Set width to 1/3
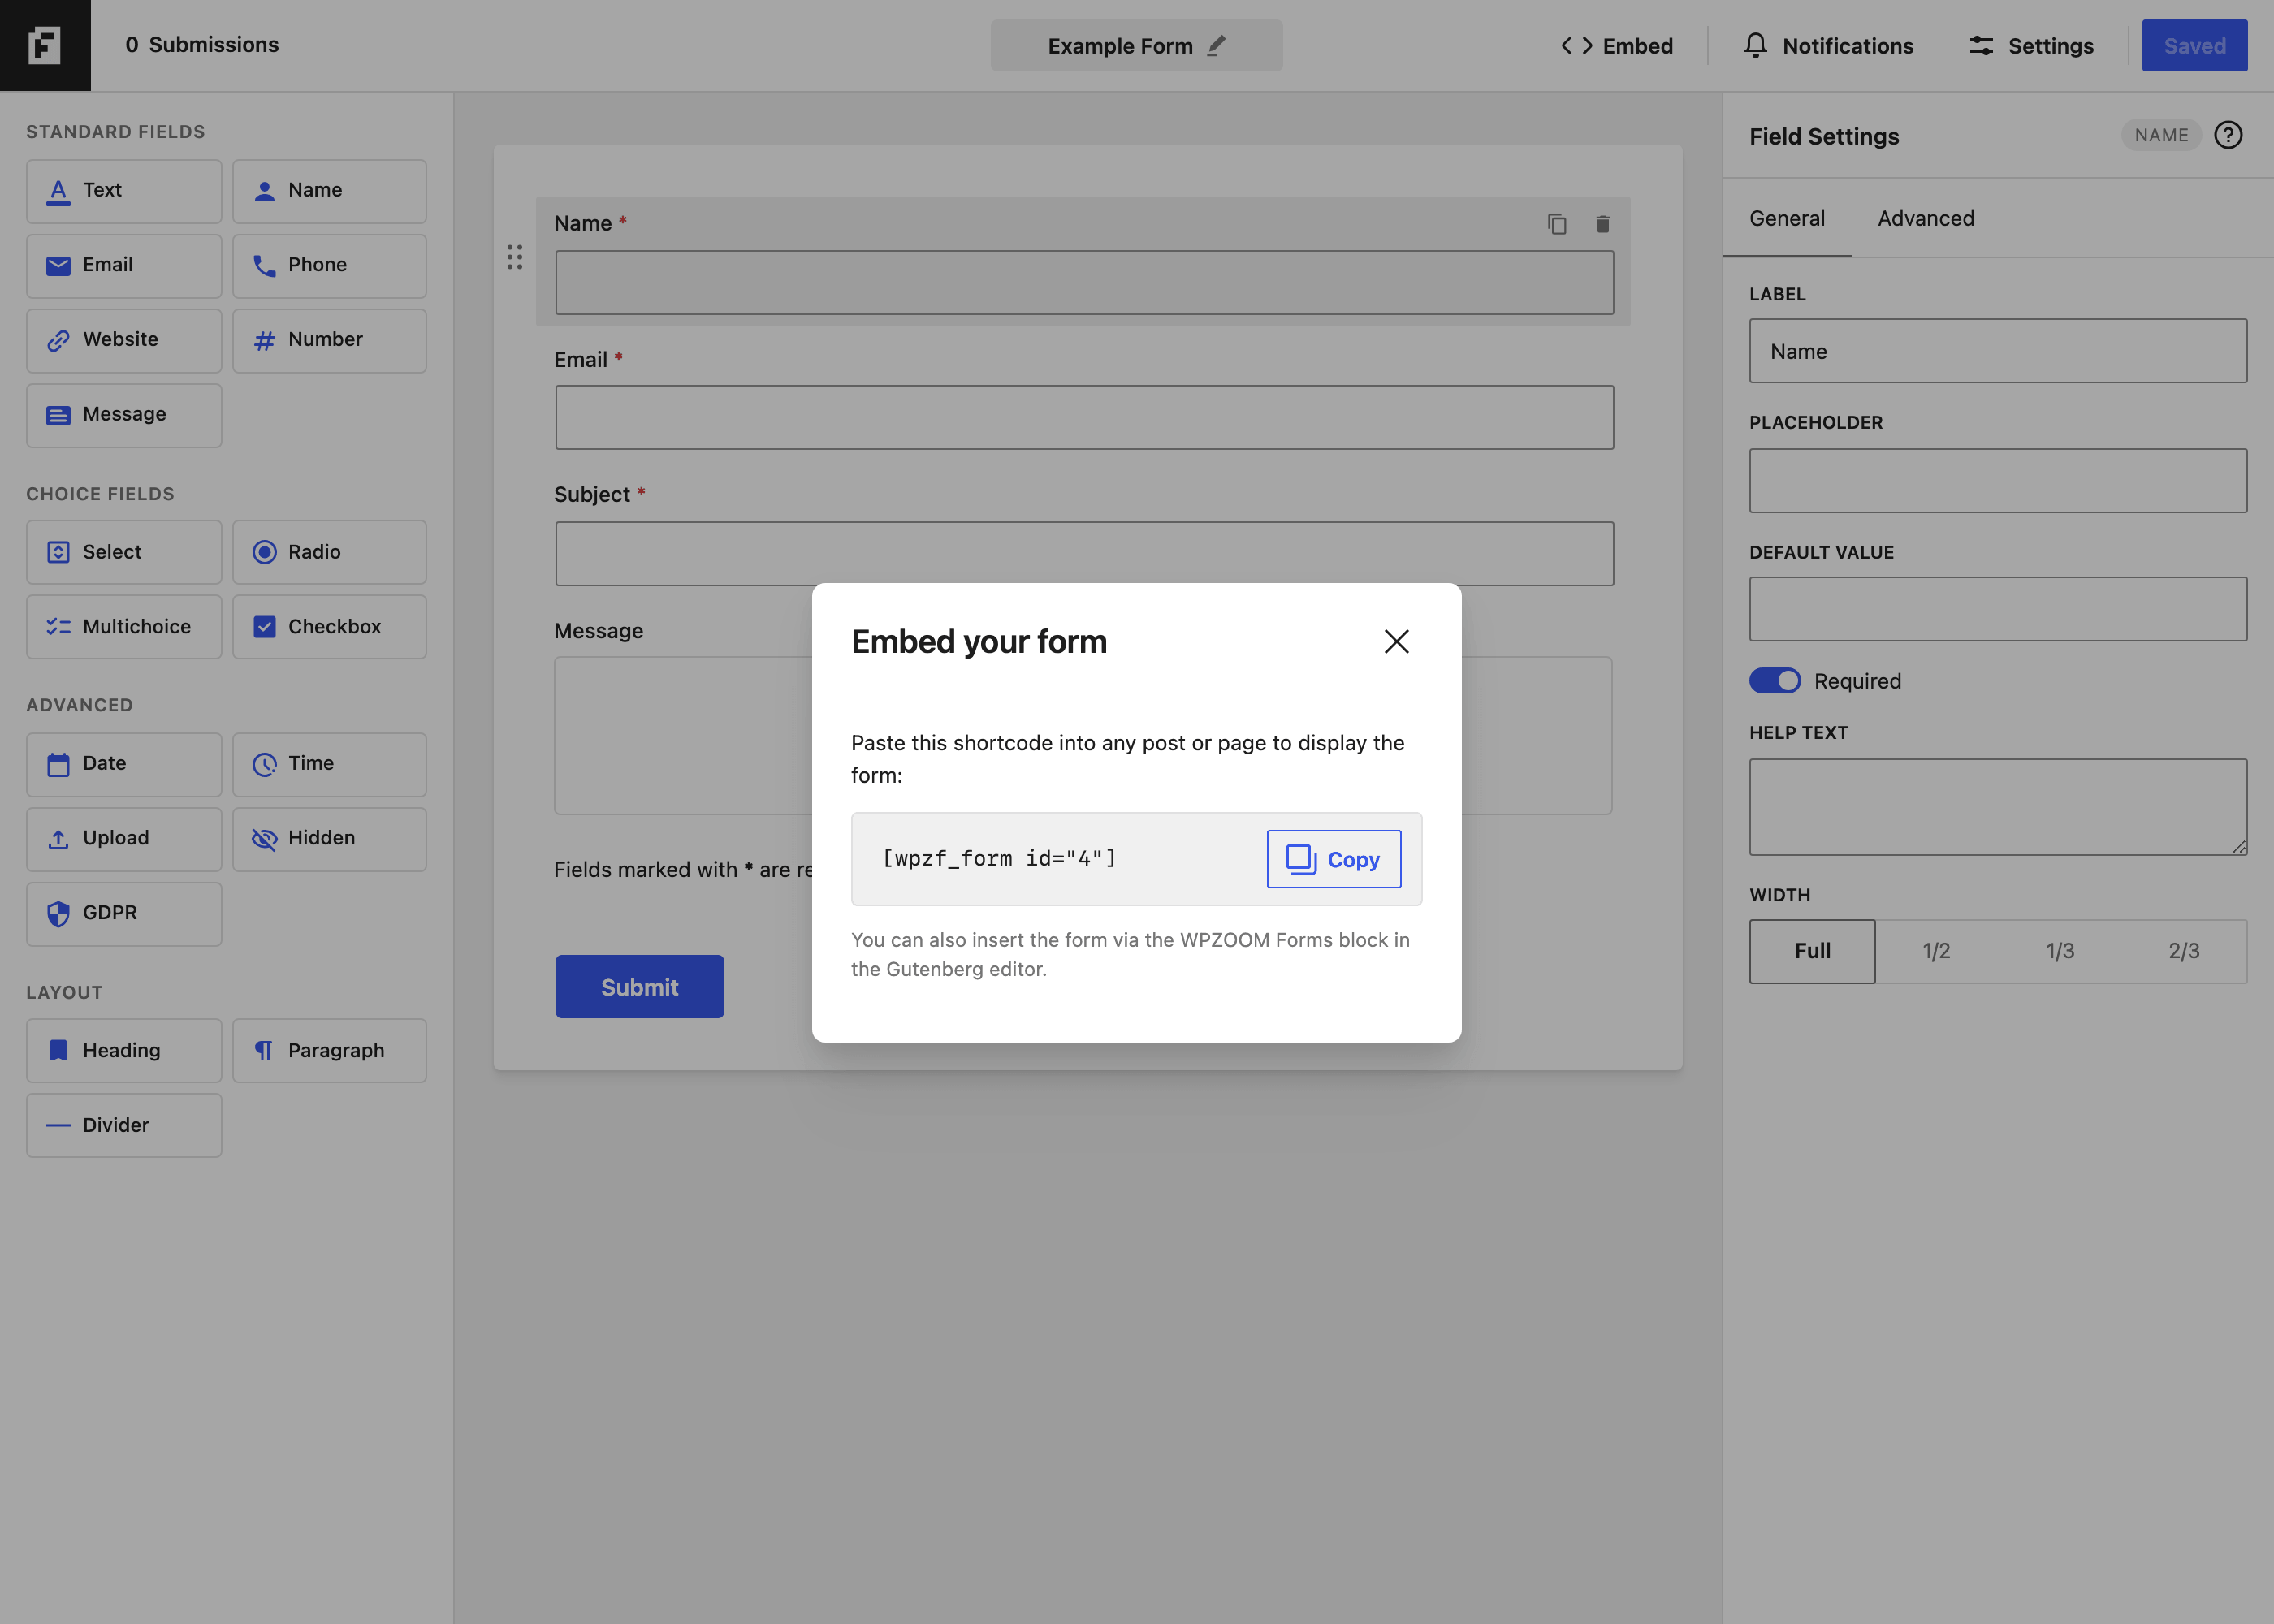This screenshot has height=1624, width=2274. 2060,951
